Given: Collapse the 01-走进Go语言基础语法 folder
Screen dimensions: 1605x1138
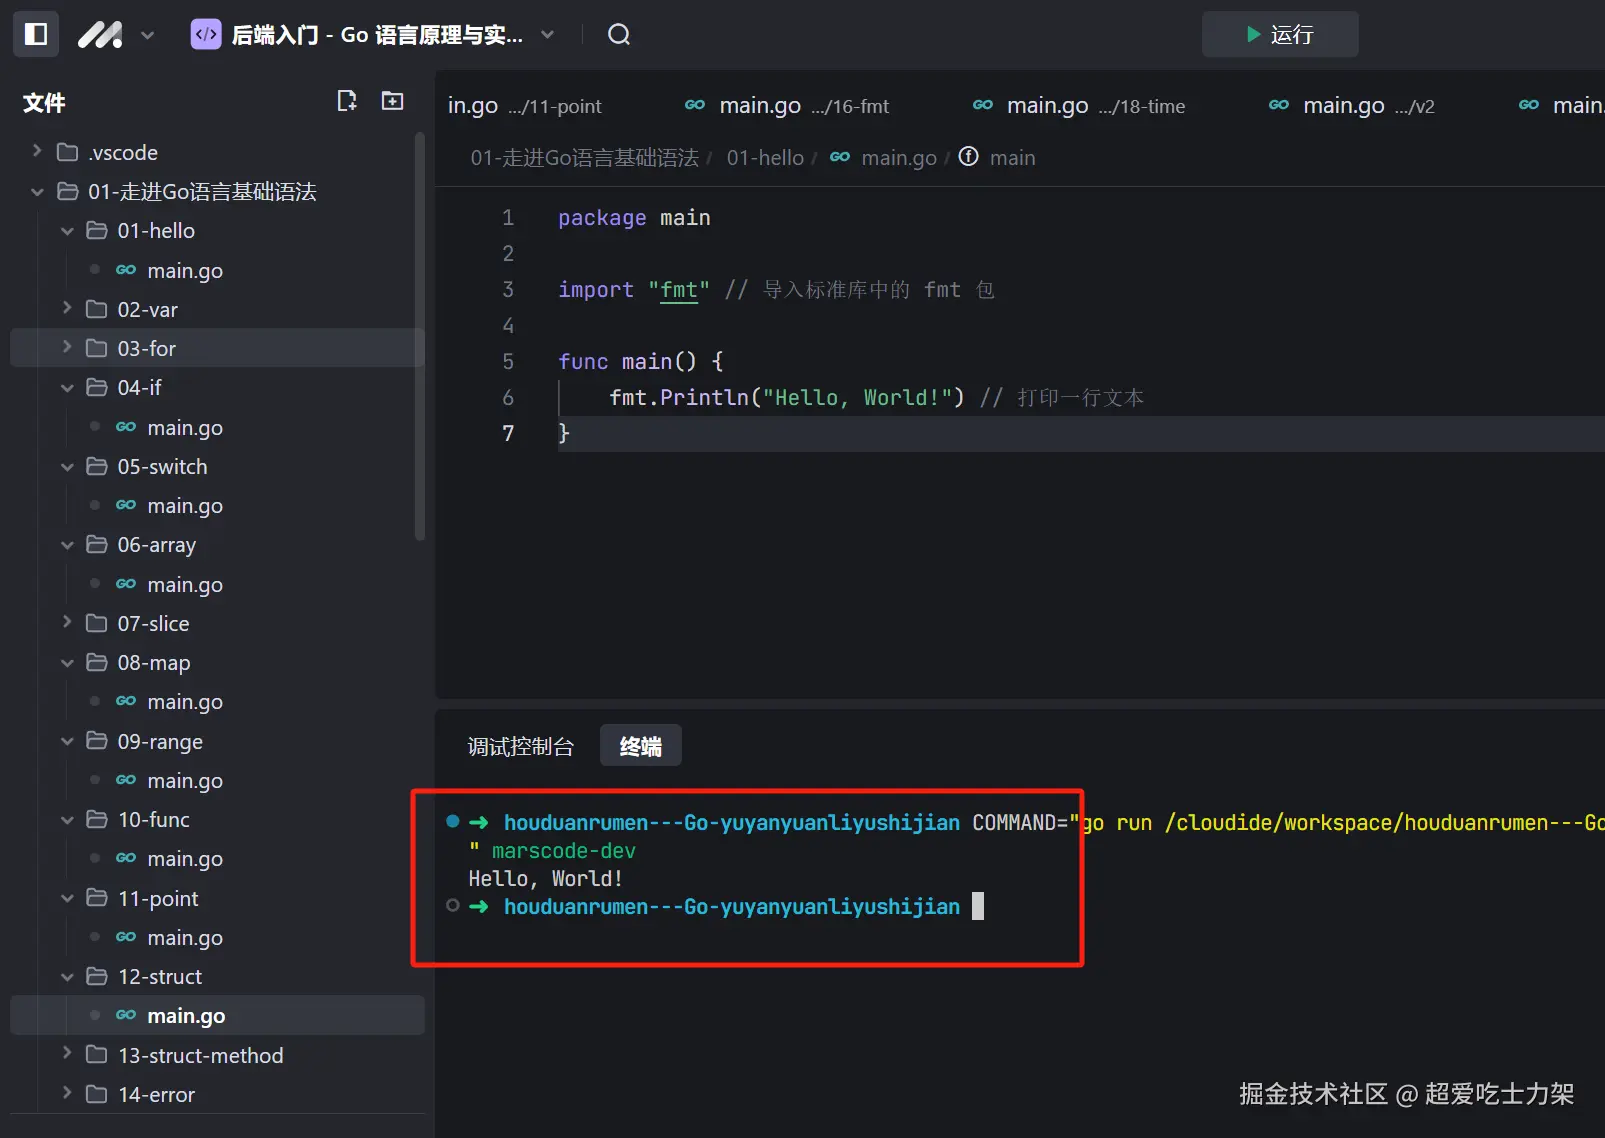Looking at the screenshot, I should [x=37, y=191].
